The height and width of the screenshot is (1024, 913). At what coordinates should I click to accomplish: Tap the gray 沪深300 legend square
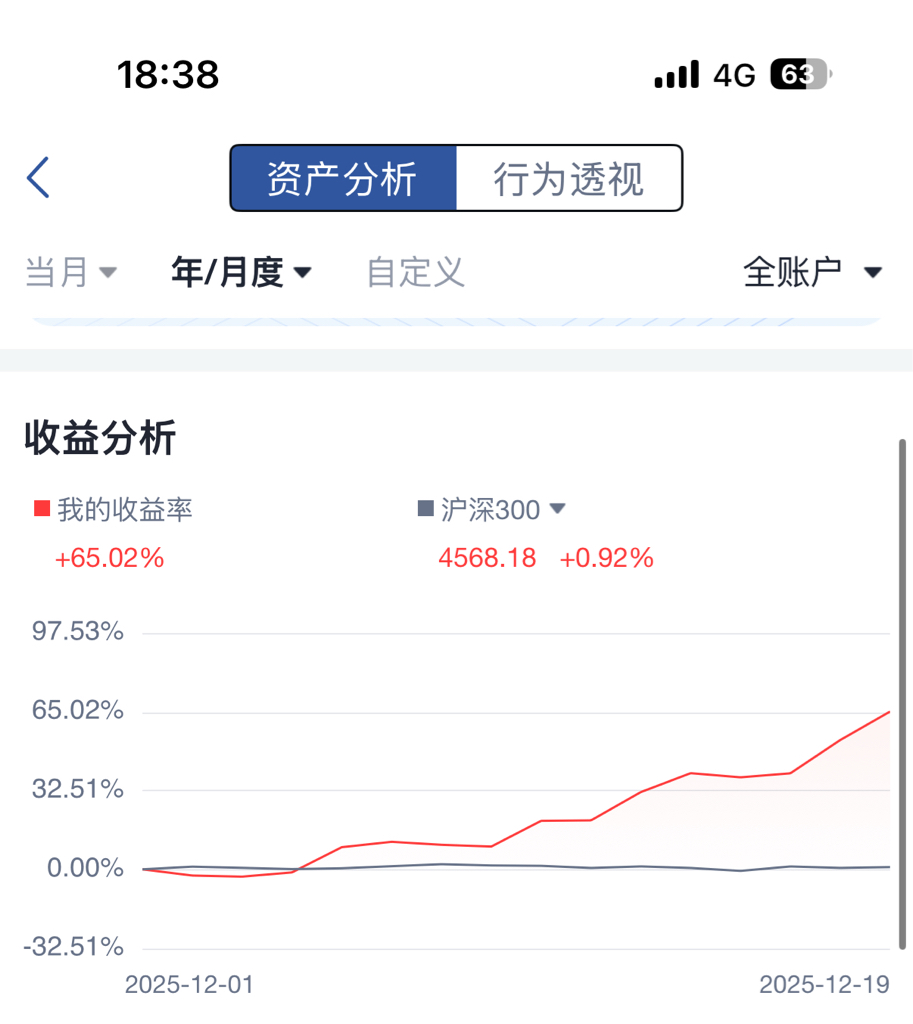(x=425, y=509)
